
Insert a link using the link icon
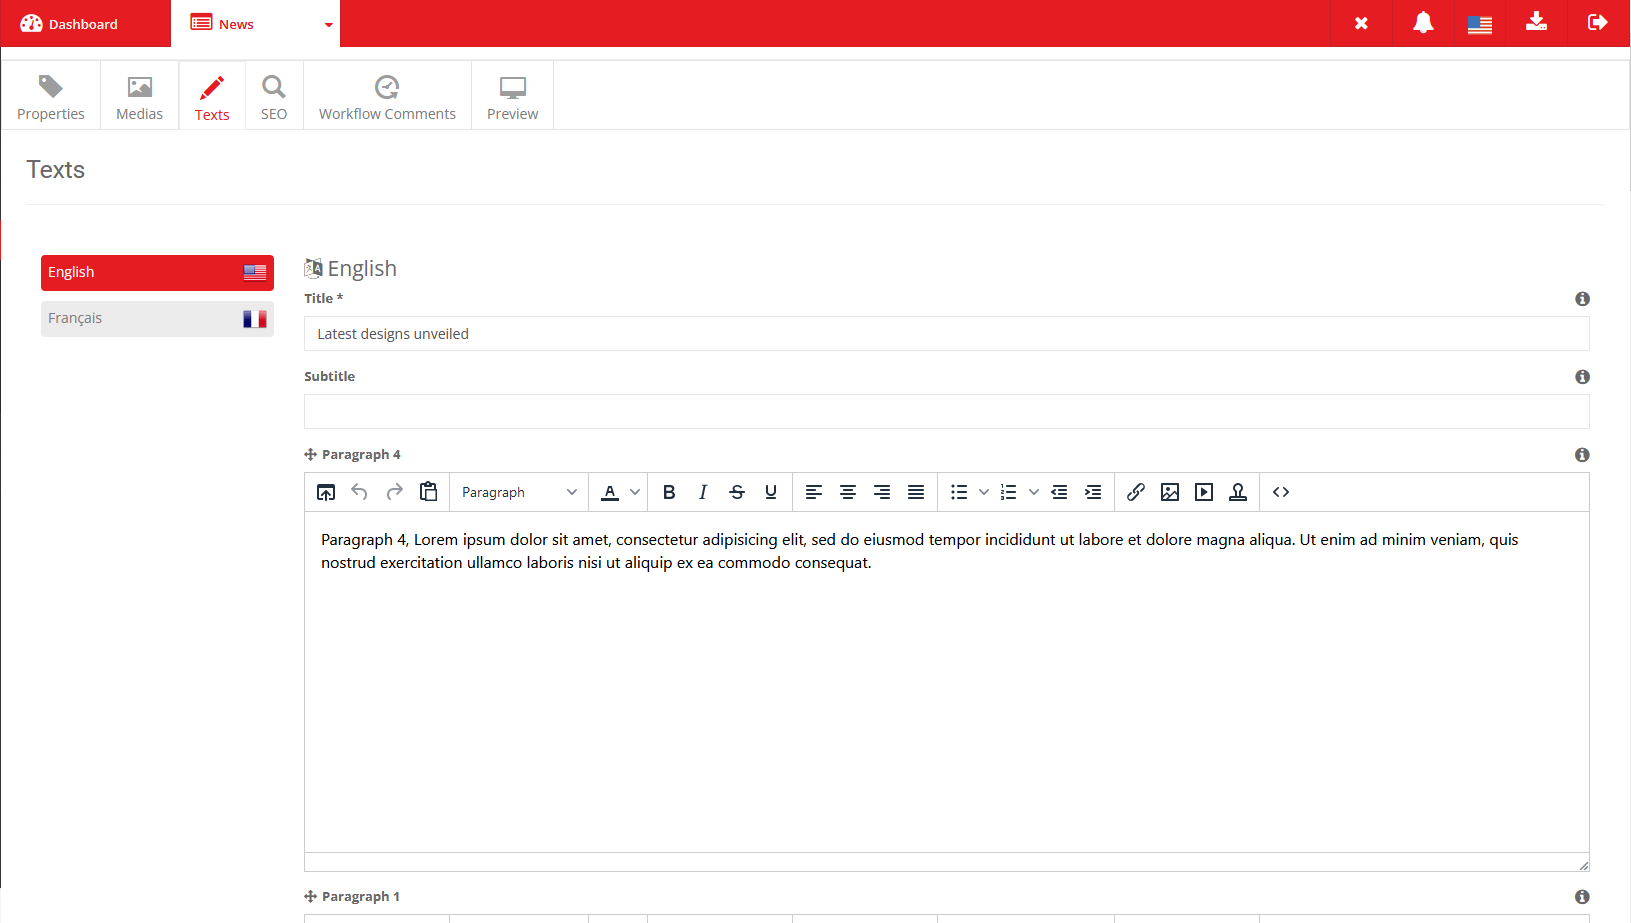click(1136, 492)
